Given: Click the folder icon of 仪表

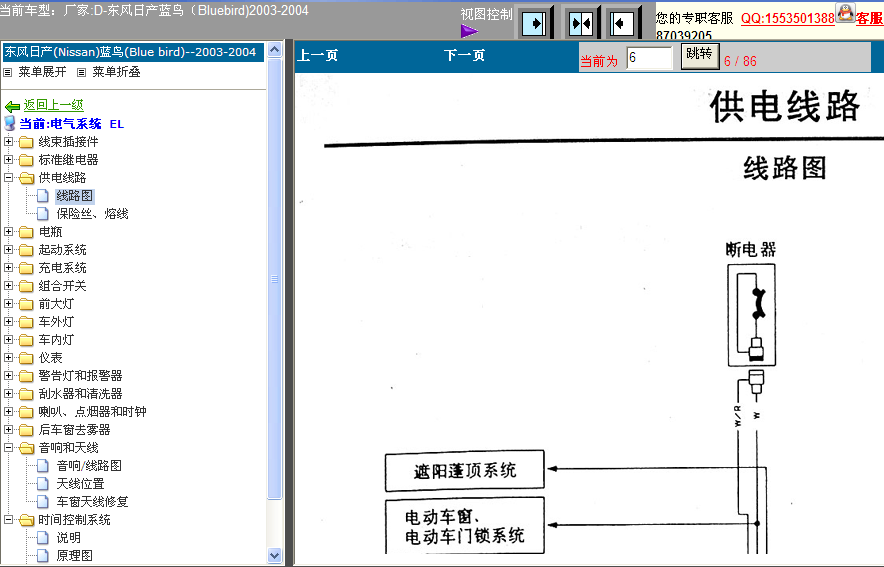Looking at the screenshot, I should click(x=26, y=358).
